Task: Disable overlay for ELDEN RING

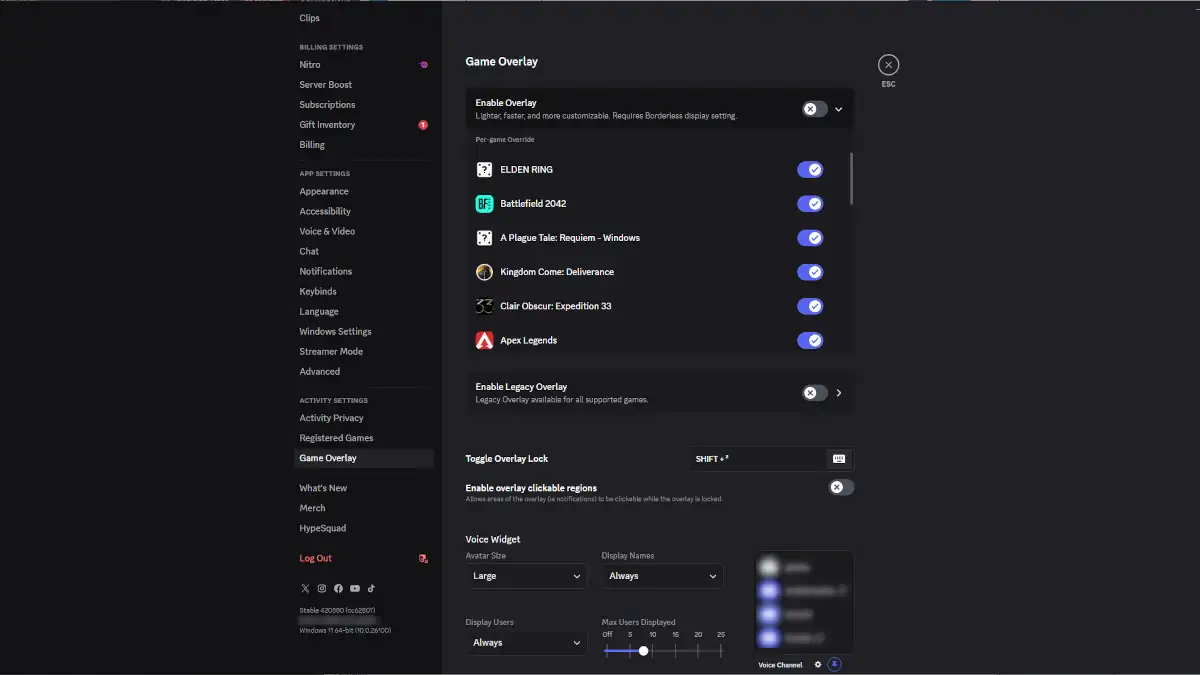Action: coord(810,170)
